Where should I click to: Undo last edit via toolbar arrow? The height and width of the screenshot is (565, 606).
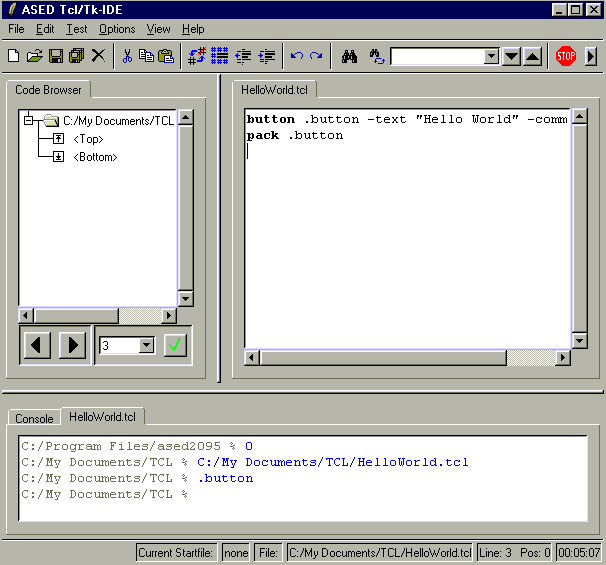tap(297, 56)
